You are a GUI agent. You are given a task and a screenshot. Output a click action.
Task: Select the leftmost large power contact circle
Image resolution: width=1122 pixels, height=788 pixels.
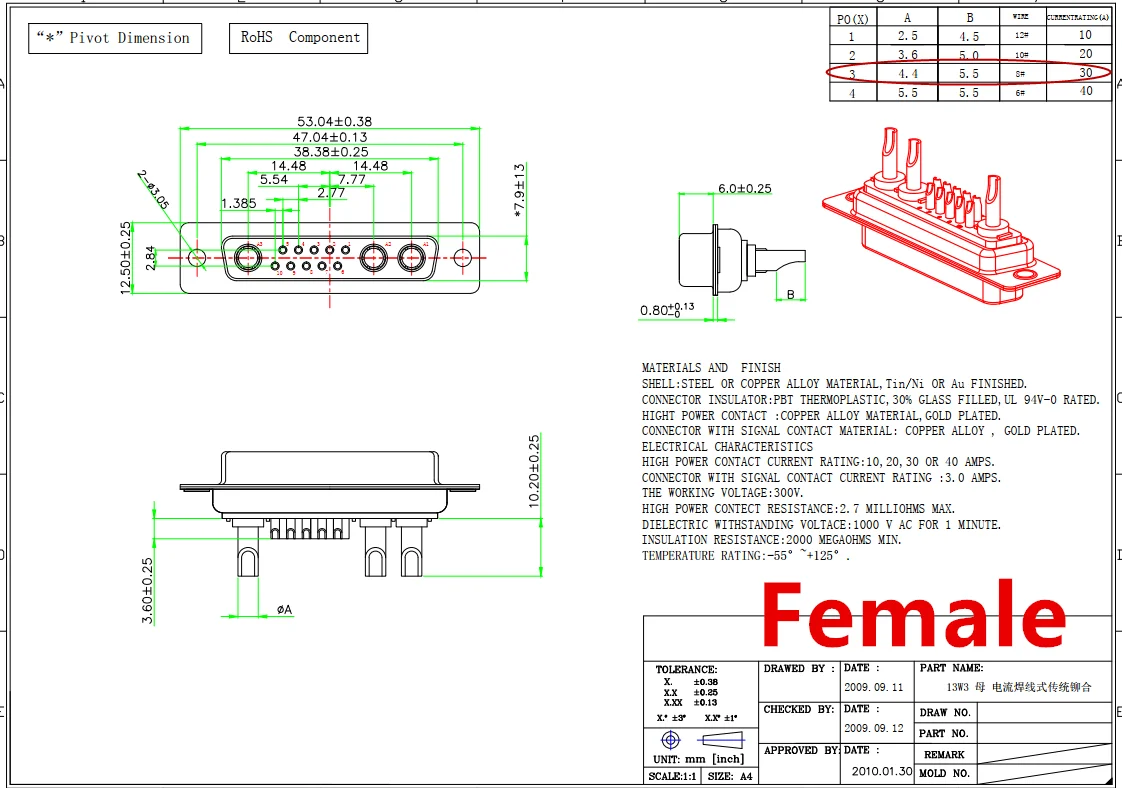pos(246,258)
